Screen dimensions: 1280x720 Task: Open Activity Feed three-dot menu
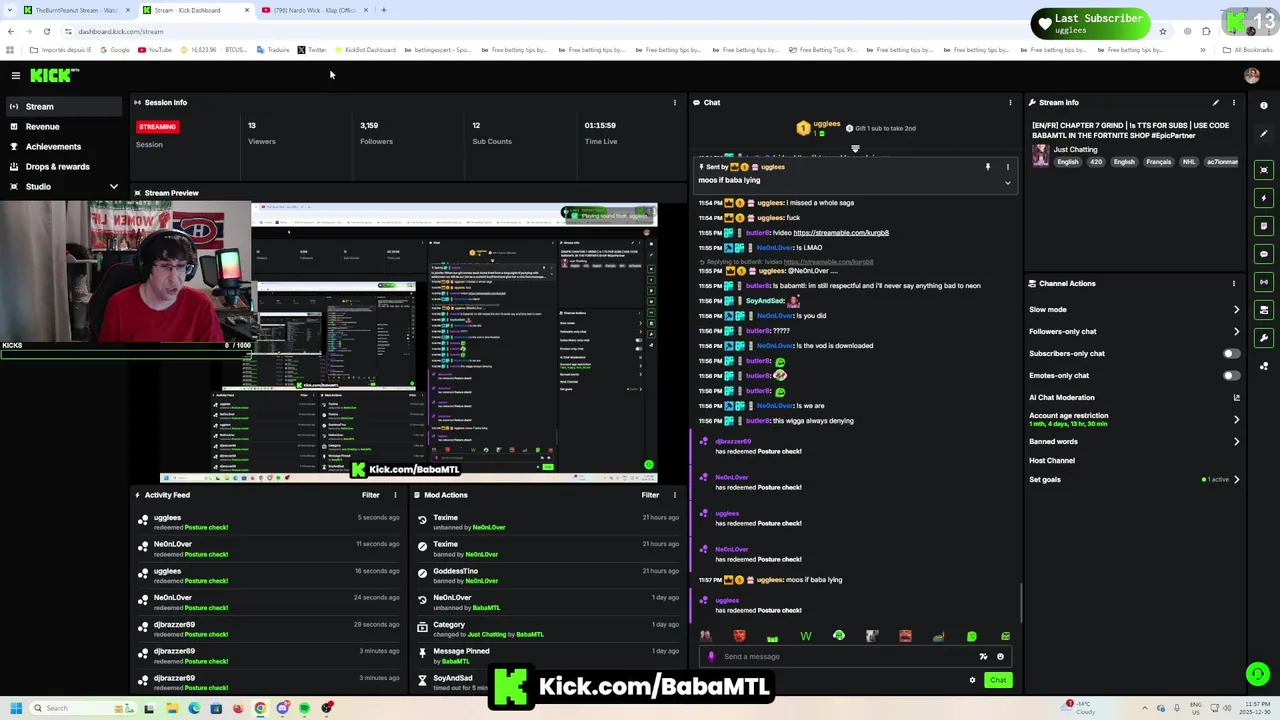(x=395, y=495)
